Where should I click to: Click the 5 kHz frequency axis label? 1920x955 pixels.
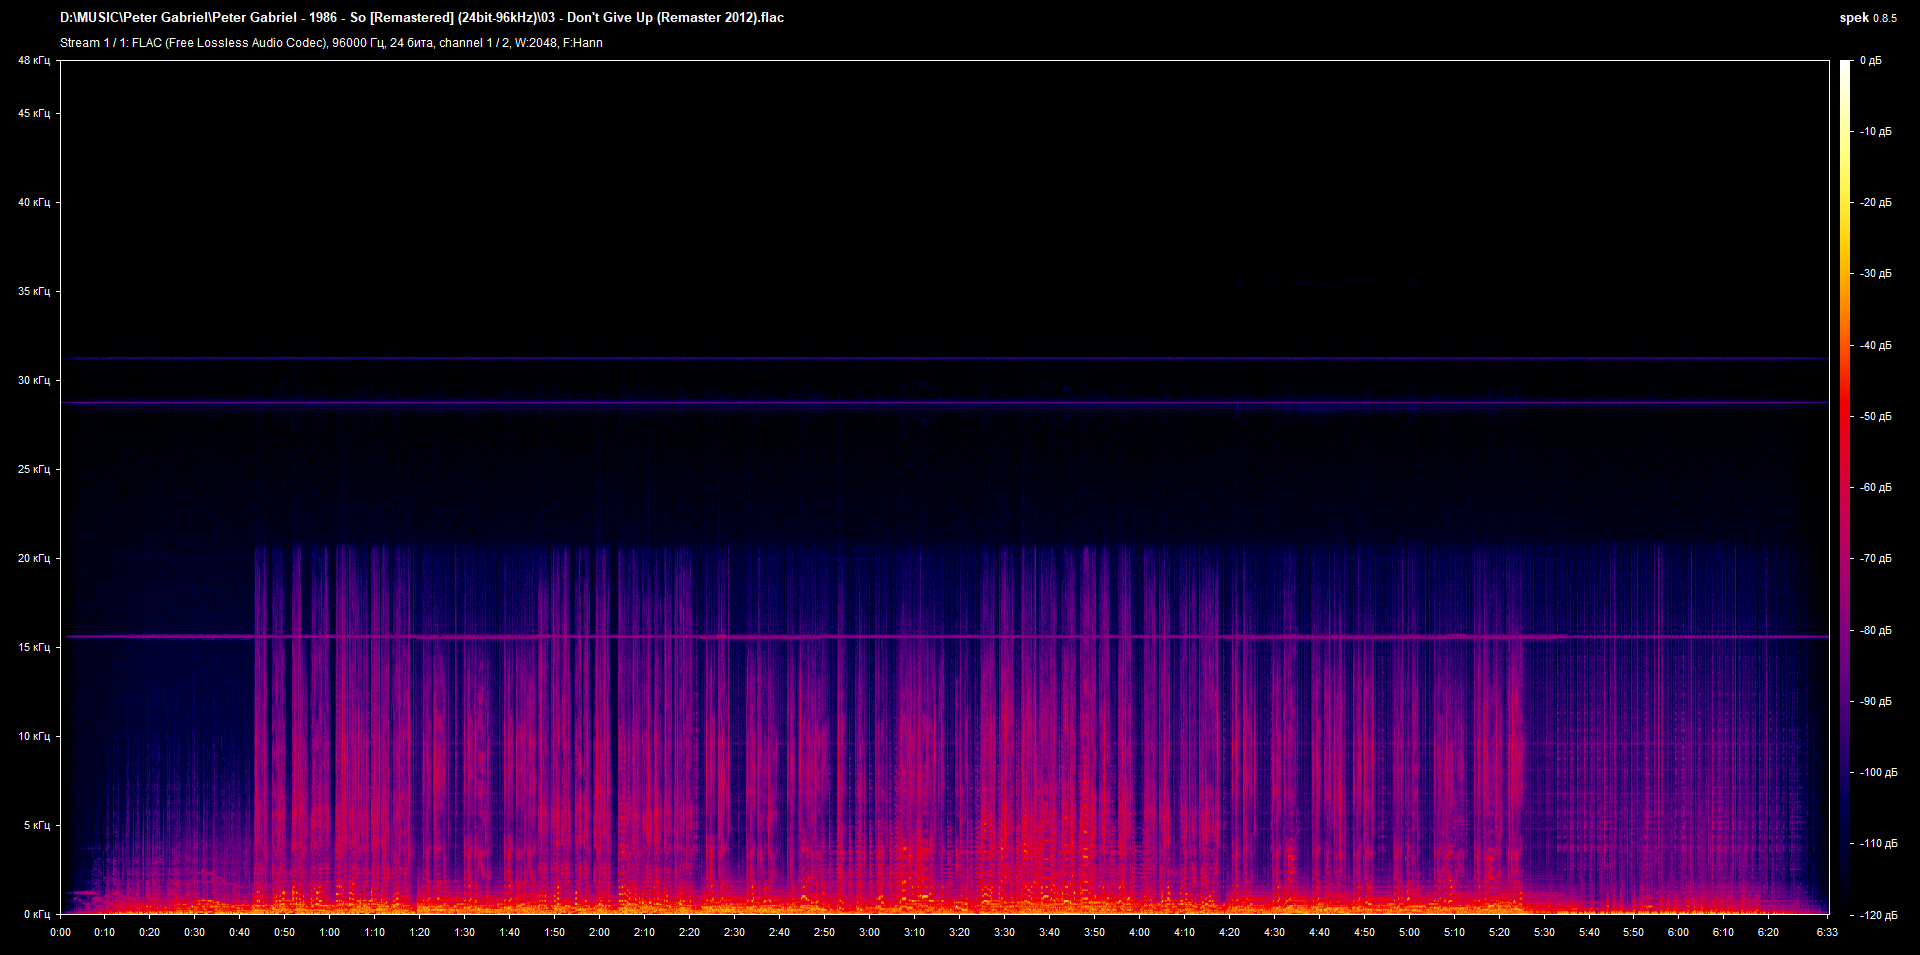tap(35, 826)
